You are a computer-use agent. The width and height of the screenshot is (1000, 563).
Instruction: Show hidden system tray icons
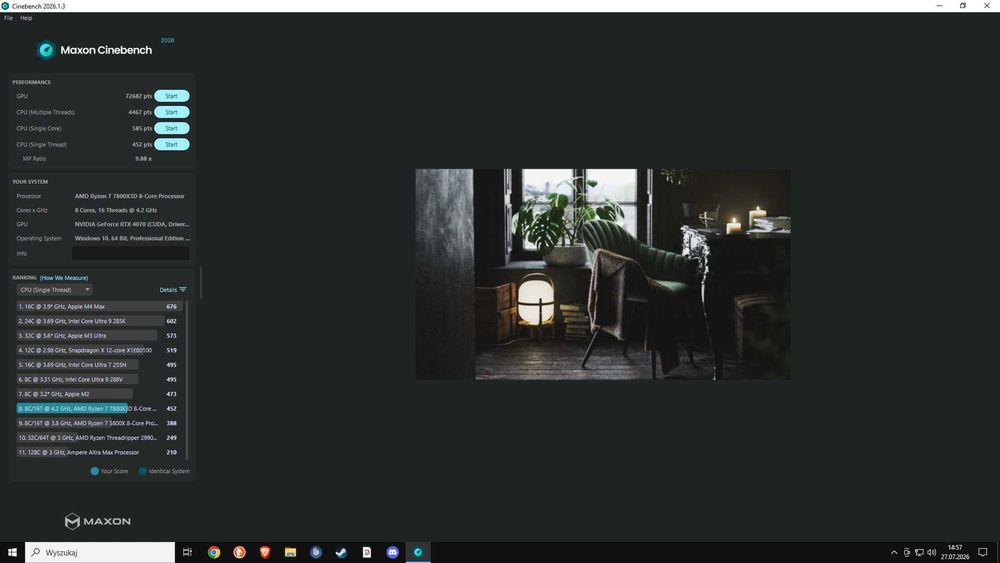click(x=893, y=552)
